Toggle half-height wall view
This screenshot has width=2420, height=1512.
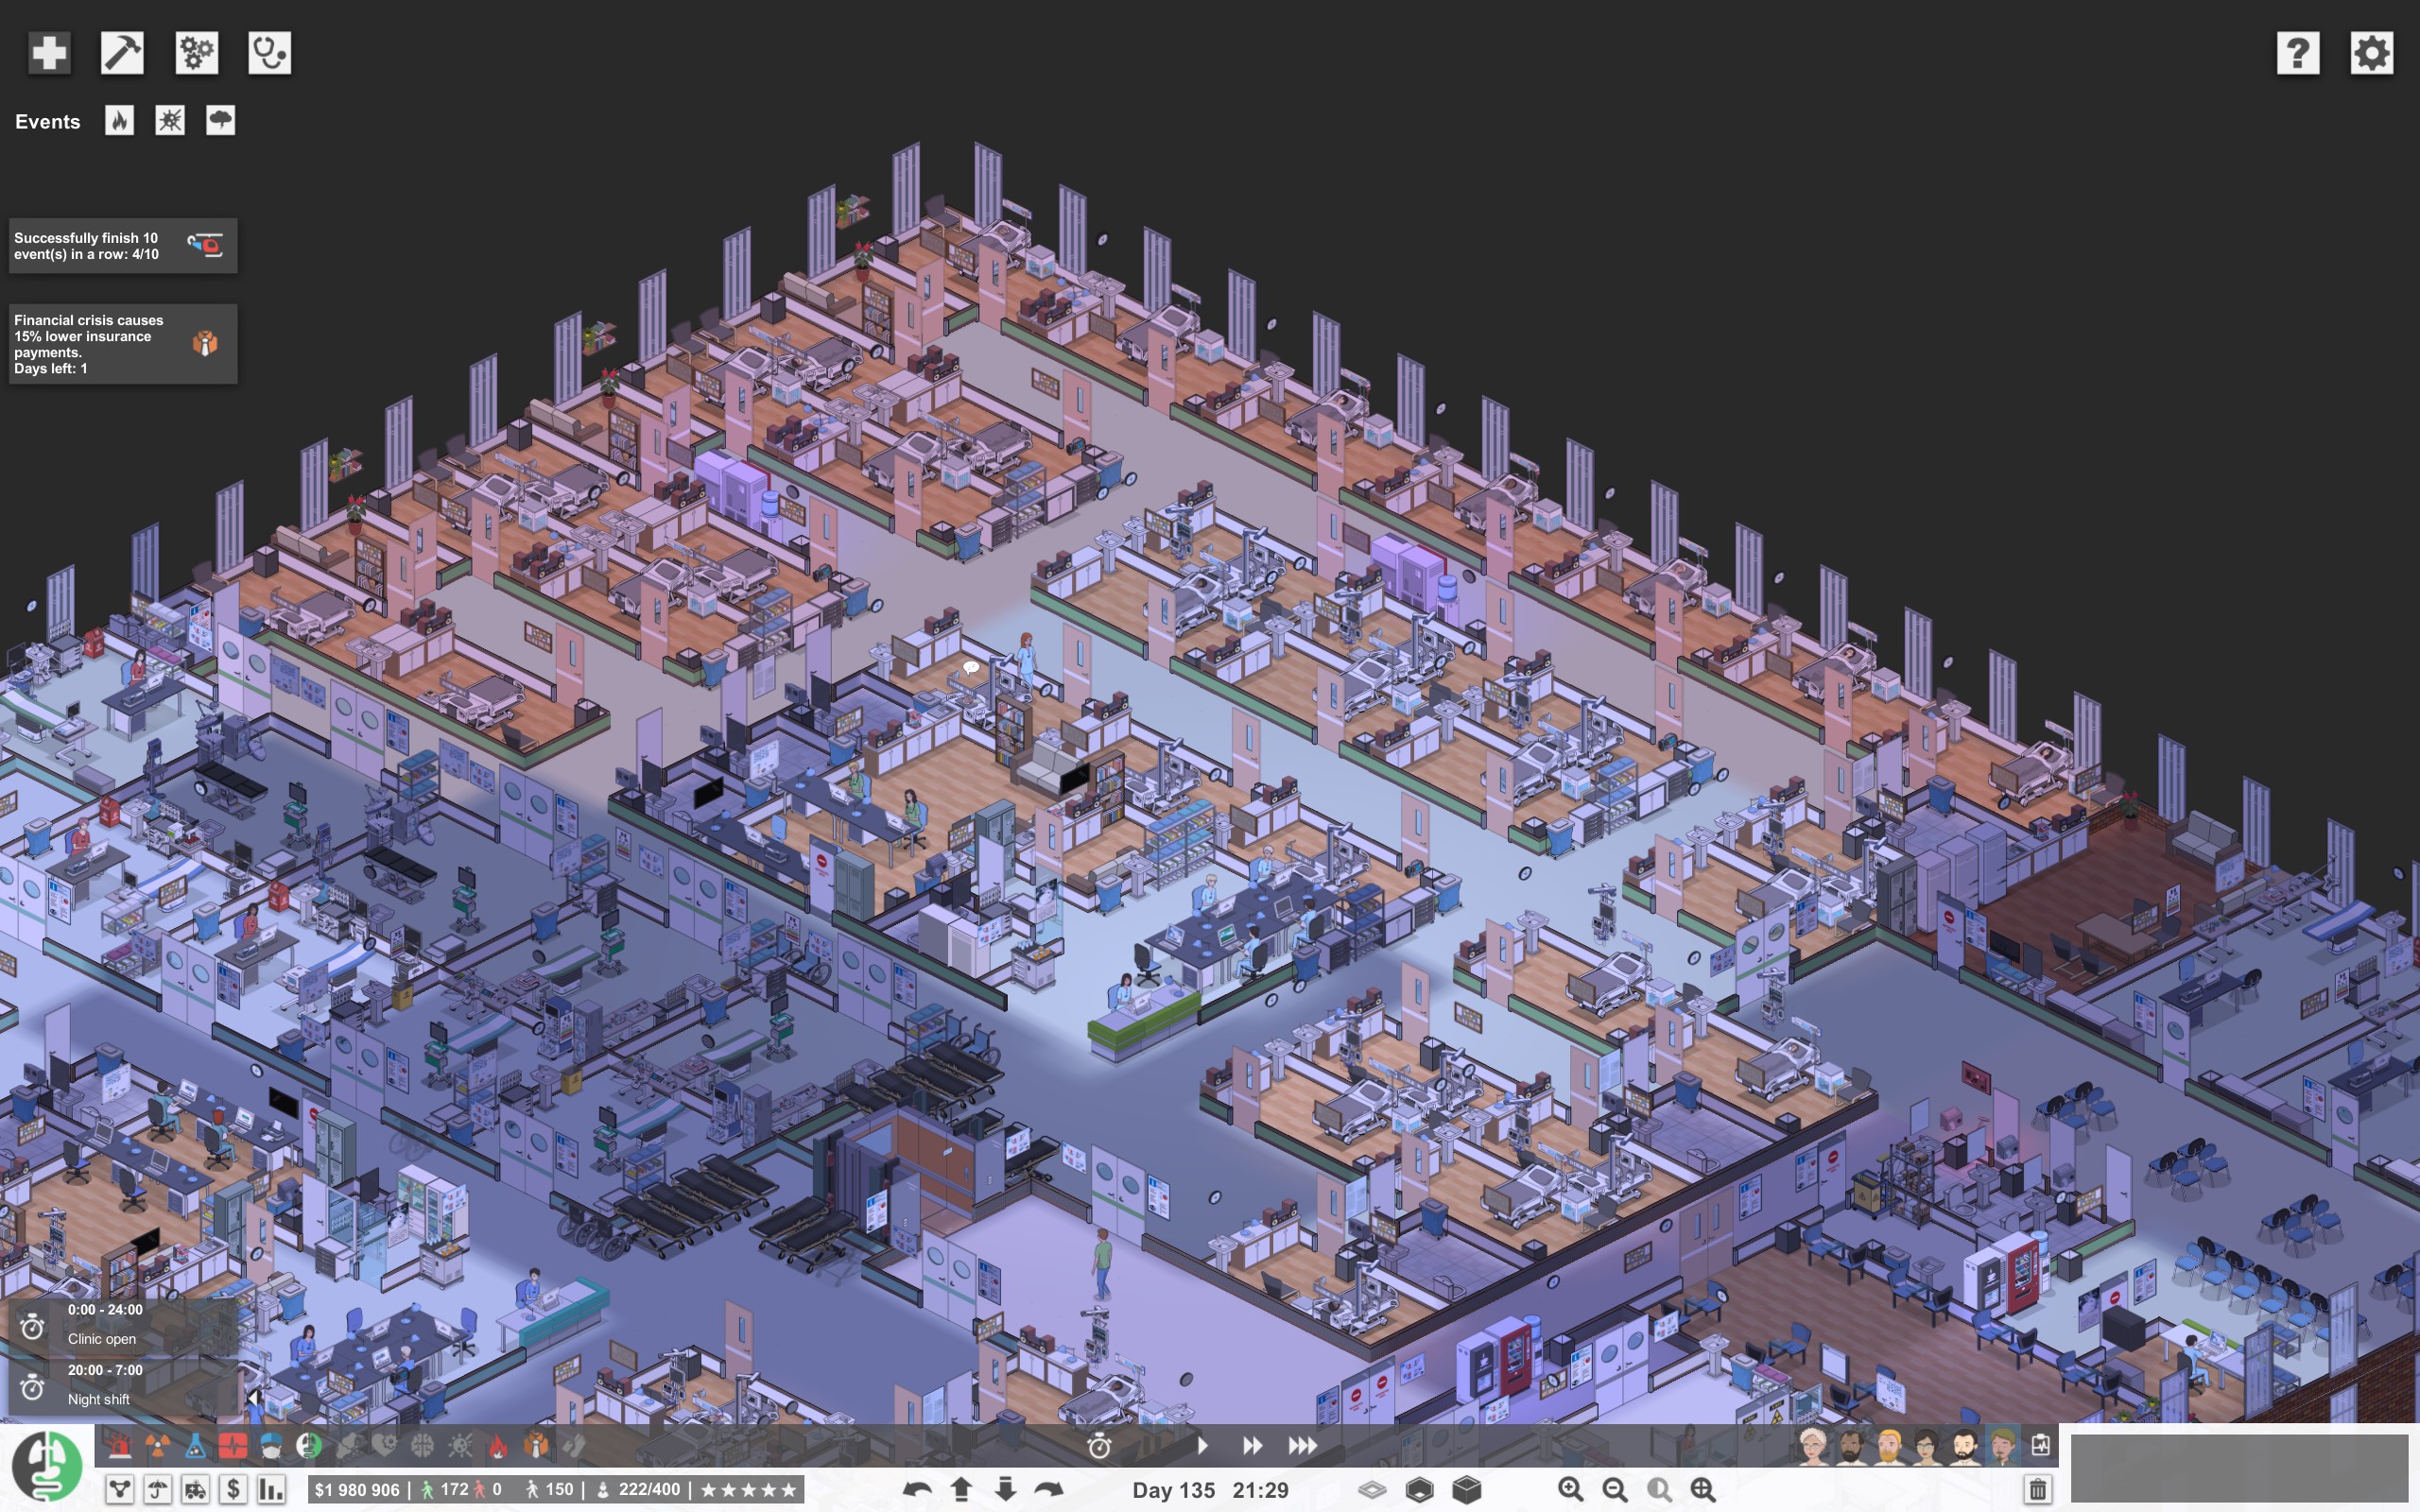pyautogui.click(x=1419, y=1489)
